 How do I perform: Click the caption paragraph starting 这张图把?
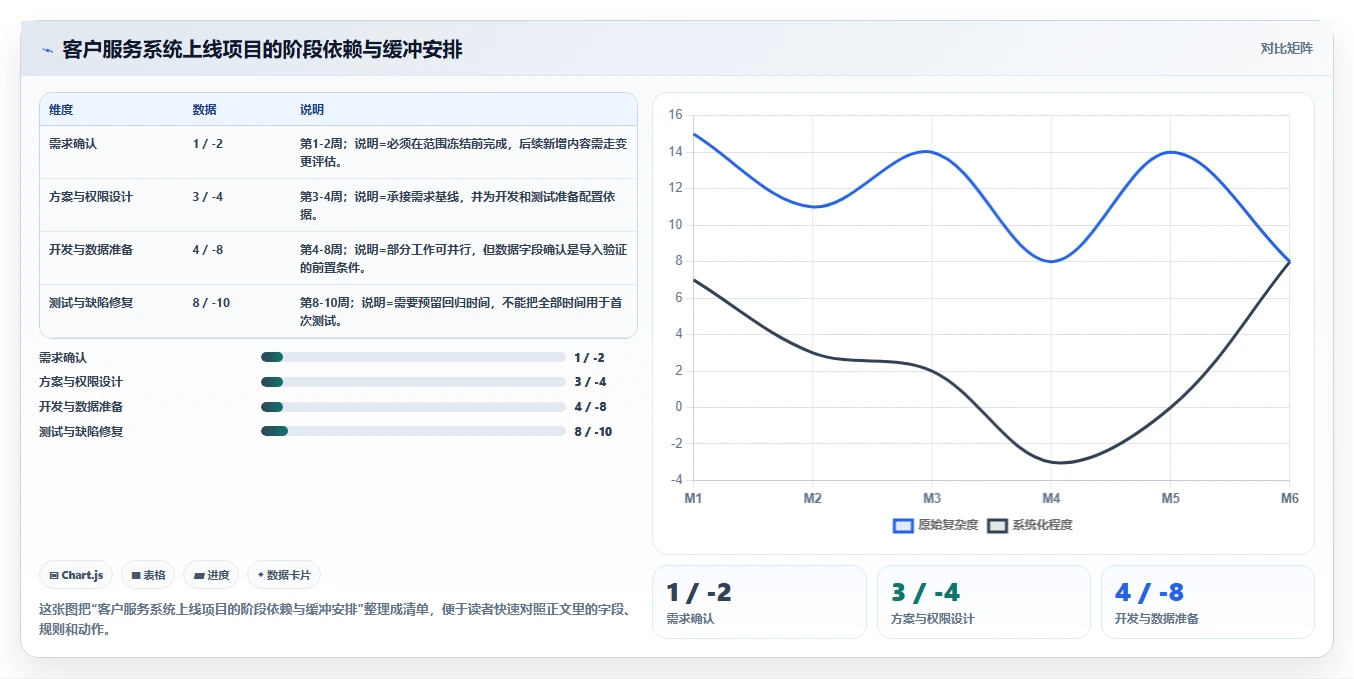point(335,619)
